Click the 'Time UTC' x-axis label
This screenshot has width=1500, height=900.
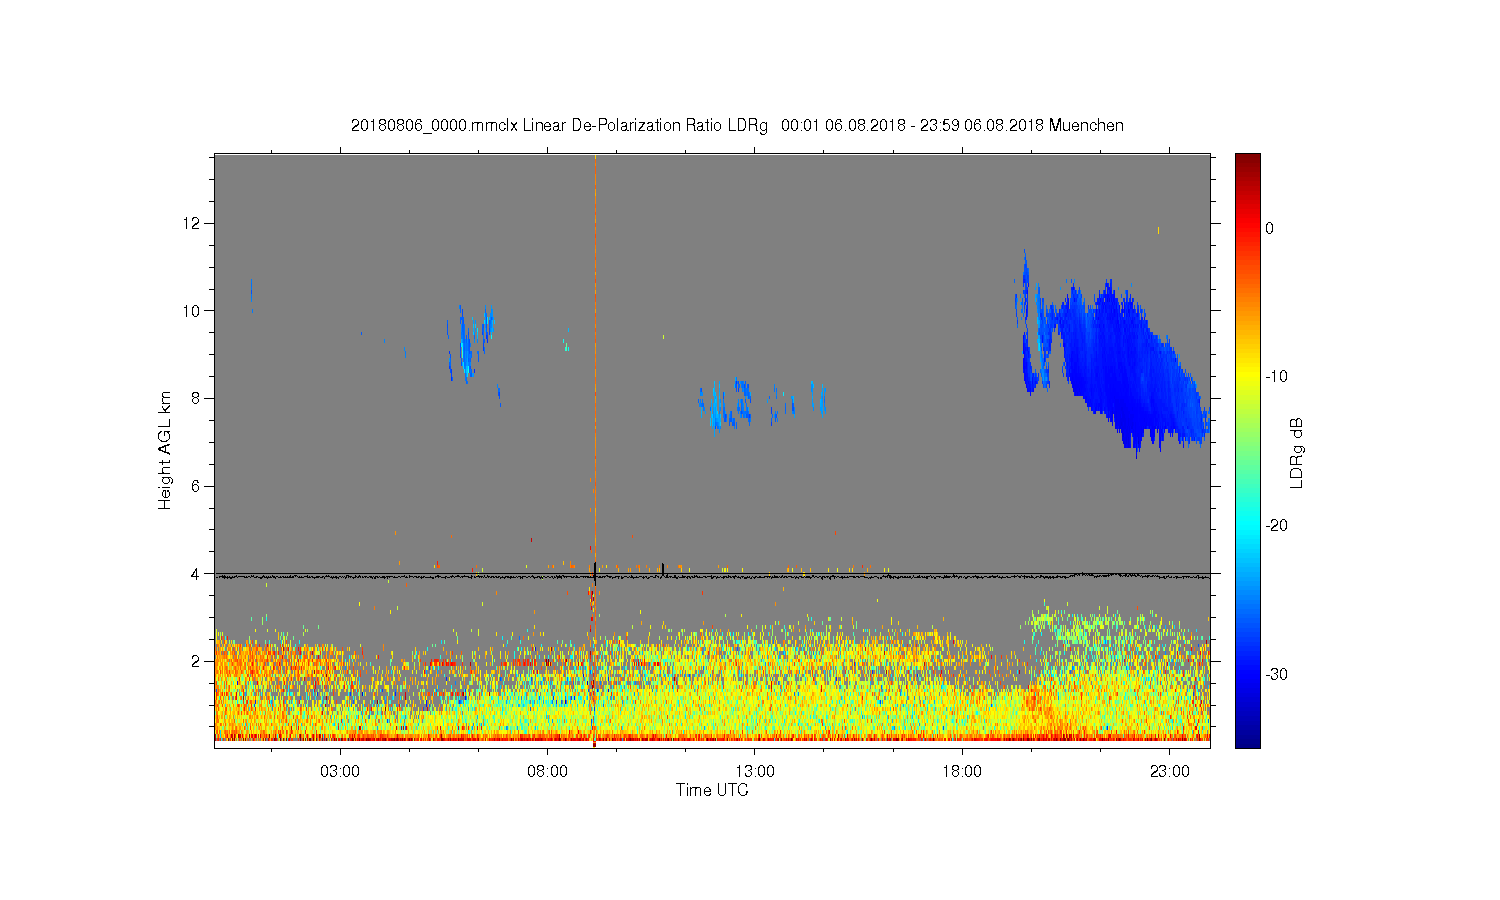click(x=712, y=790)
